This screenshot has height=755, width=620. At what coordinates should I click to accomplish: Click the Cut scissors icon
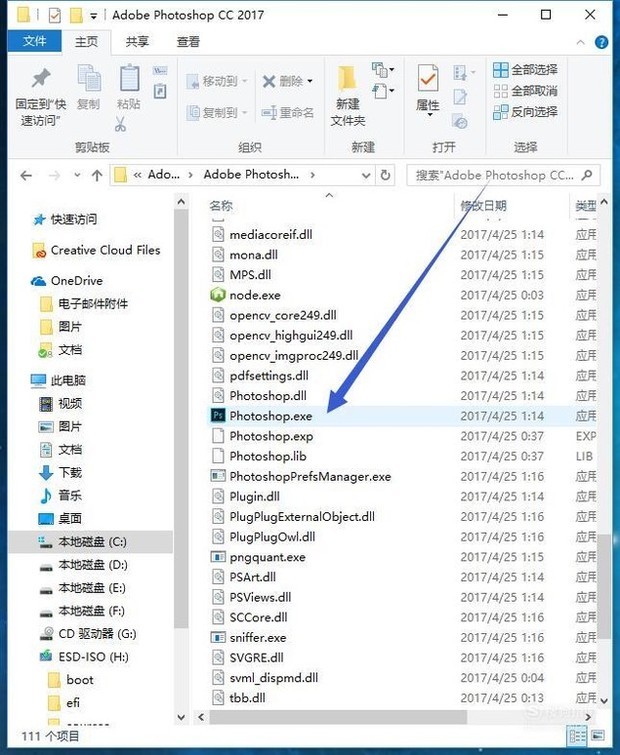click(120, 124)
